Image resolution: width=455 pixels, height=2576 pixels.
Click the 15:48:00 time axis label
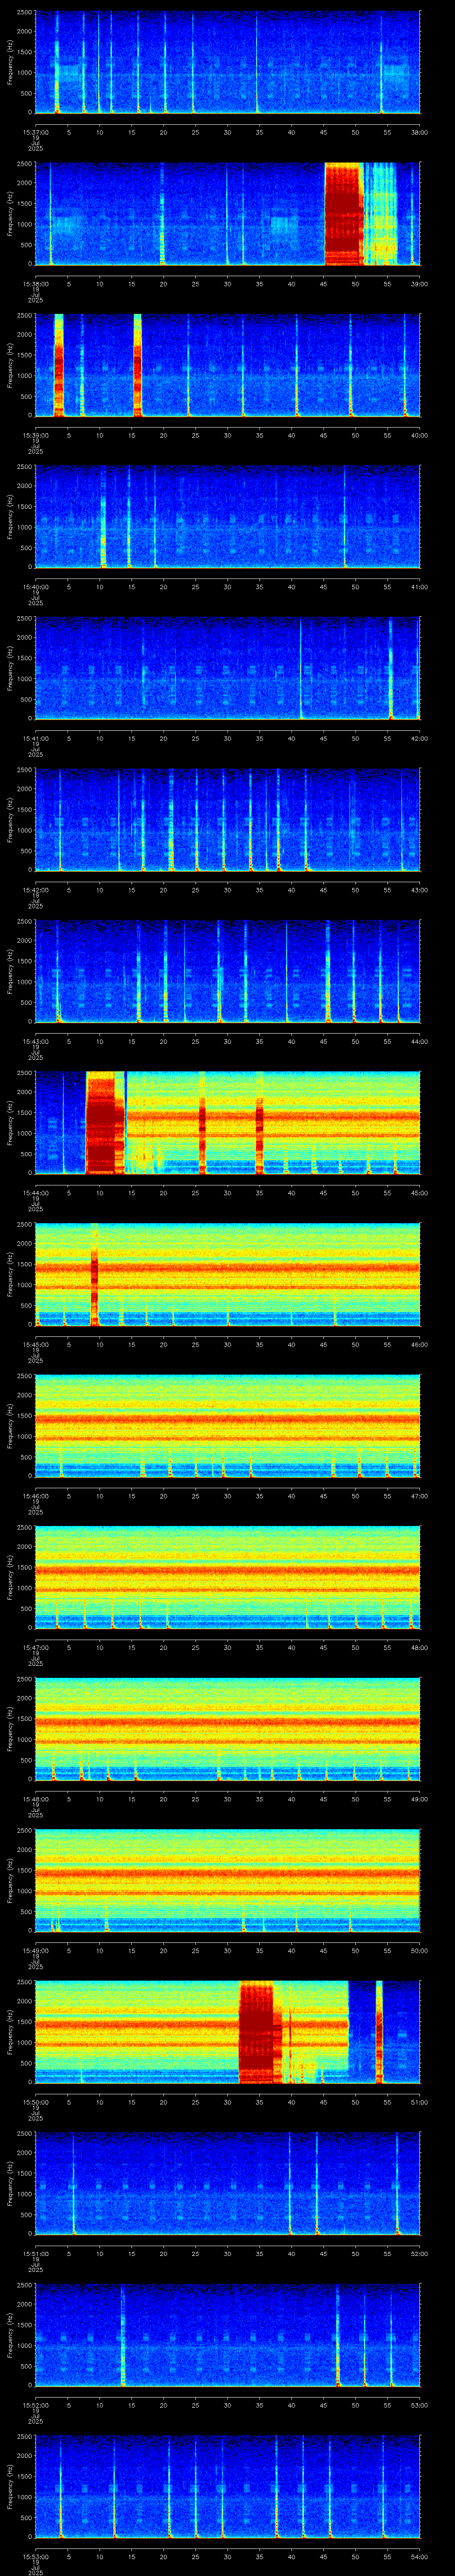35,1799
